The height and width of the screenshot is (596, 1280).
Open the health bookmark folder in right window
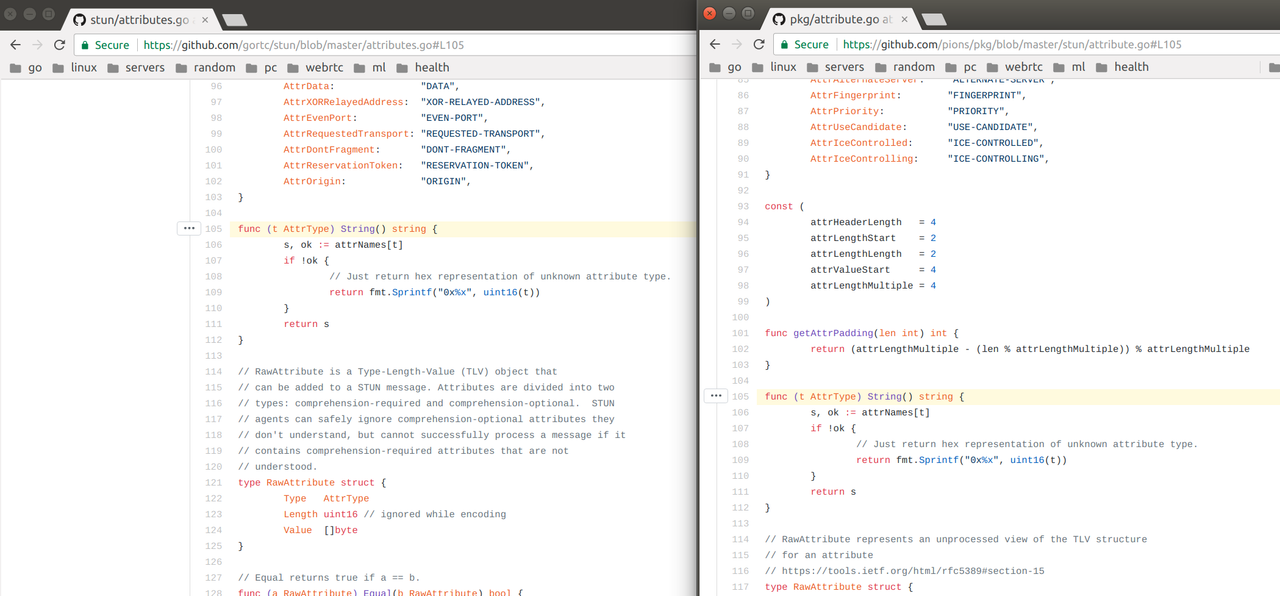click(1123, 67)
